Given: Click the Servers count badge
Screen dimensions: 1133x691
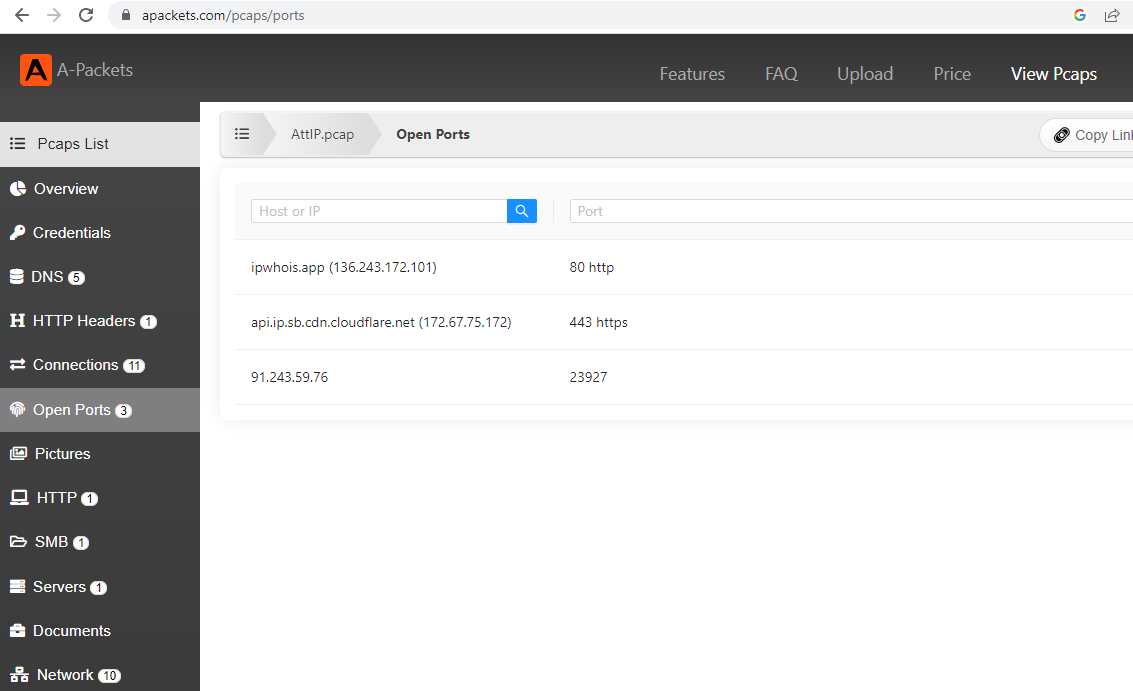Looking at the screenshot, I should [99, 588].
